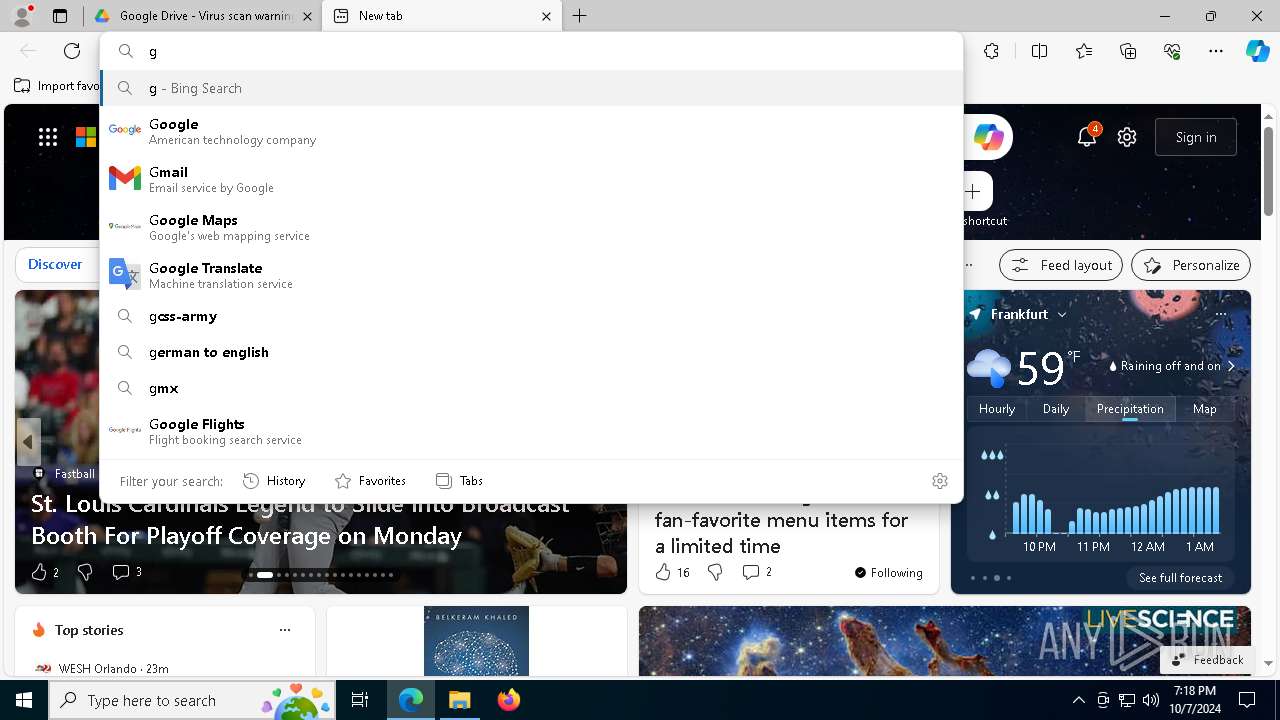Add a shortcut with plus icon
The image size is (1280, 720).
(973, 191)
